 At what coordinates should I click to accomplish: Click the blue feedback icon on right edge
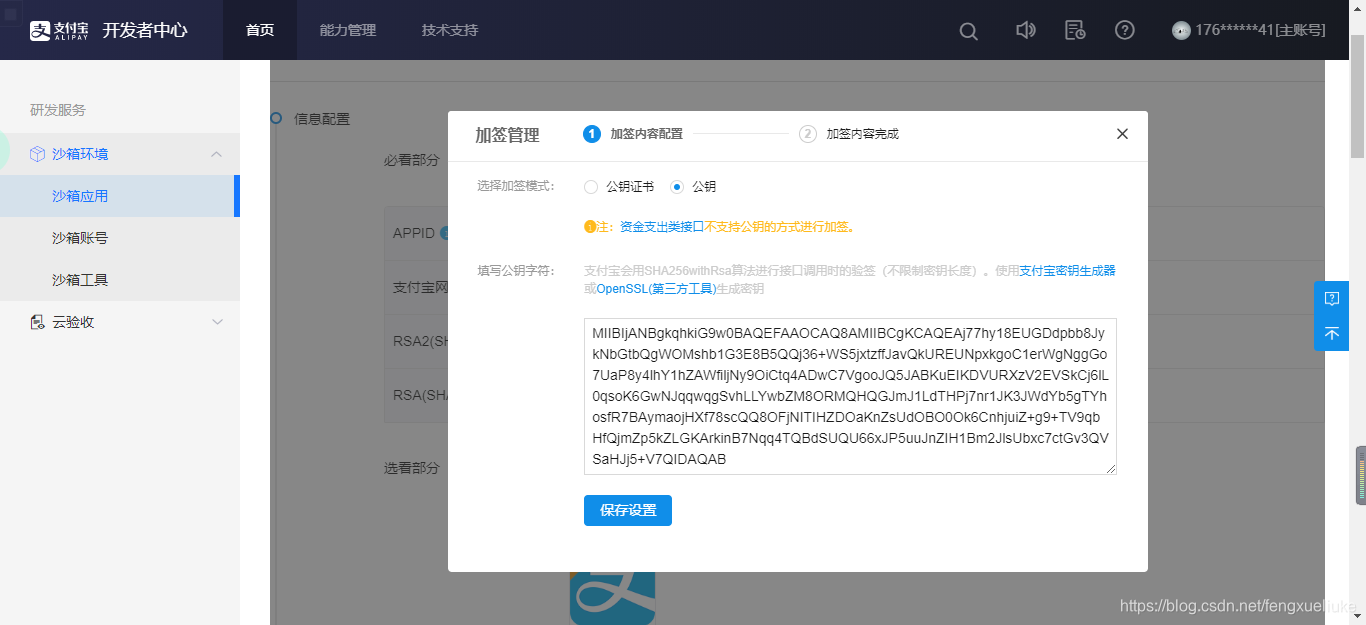1331,298
